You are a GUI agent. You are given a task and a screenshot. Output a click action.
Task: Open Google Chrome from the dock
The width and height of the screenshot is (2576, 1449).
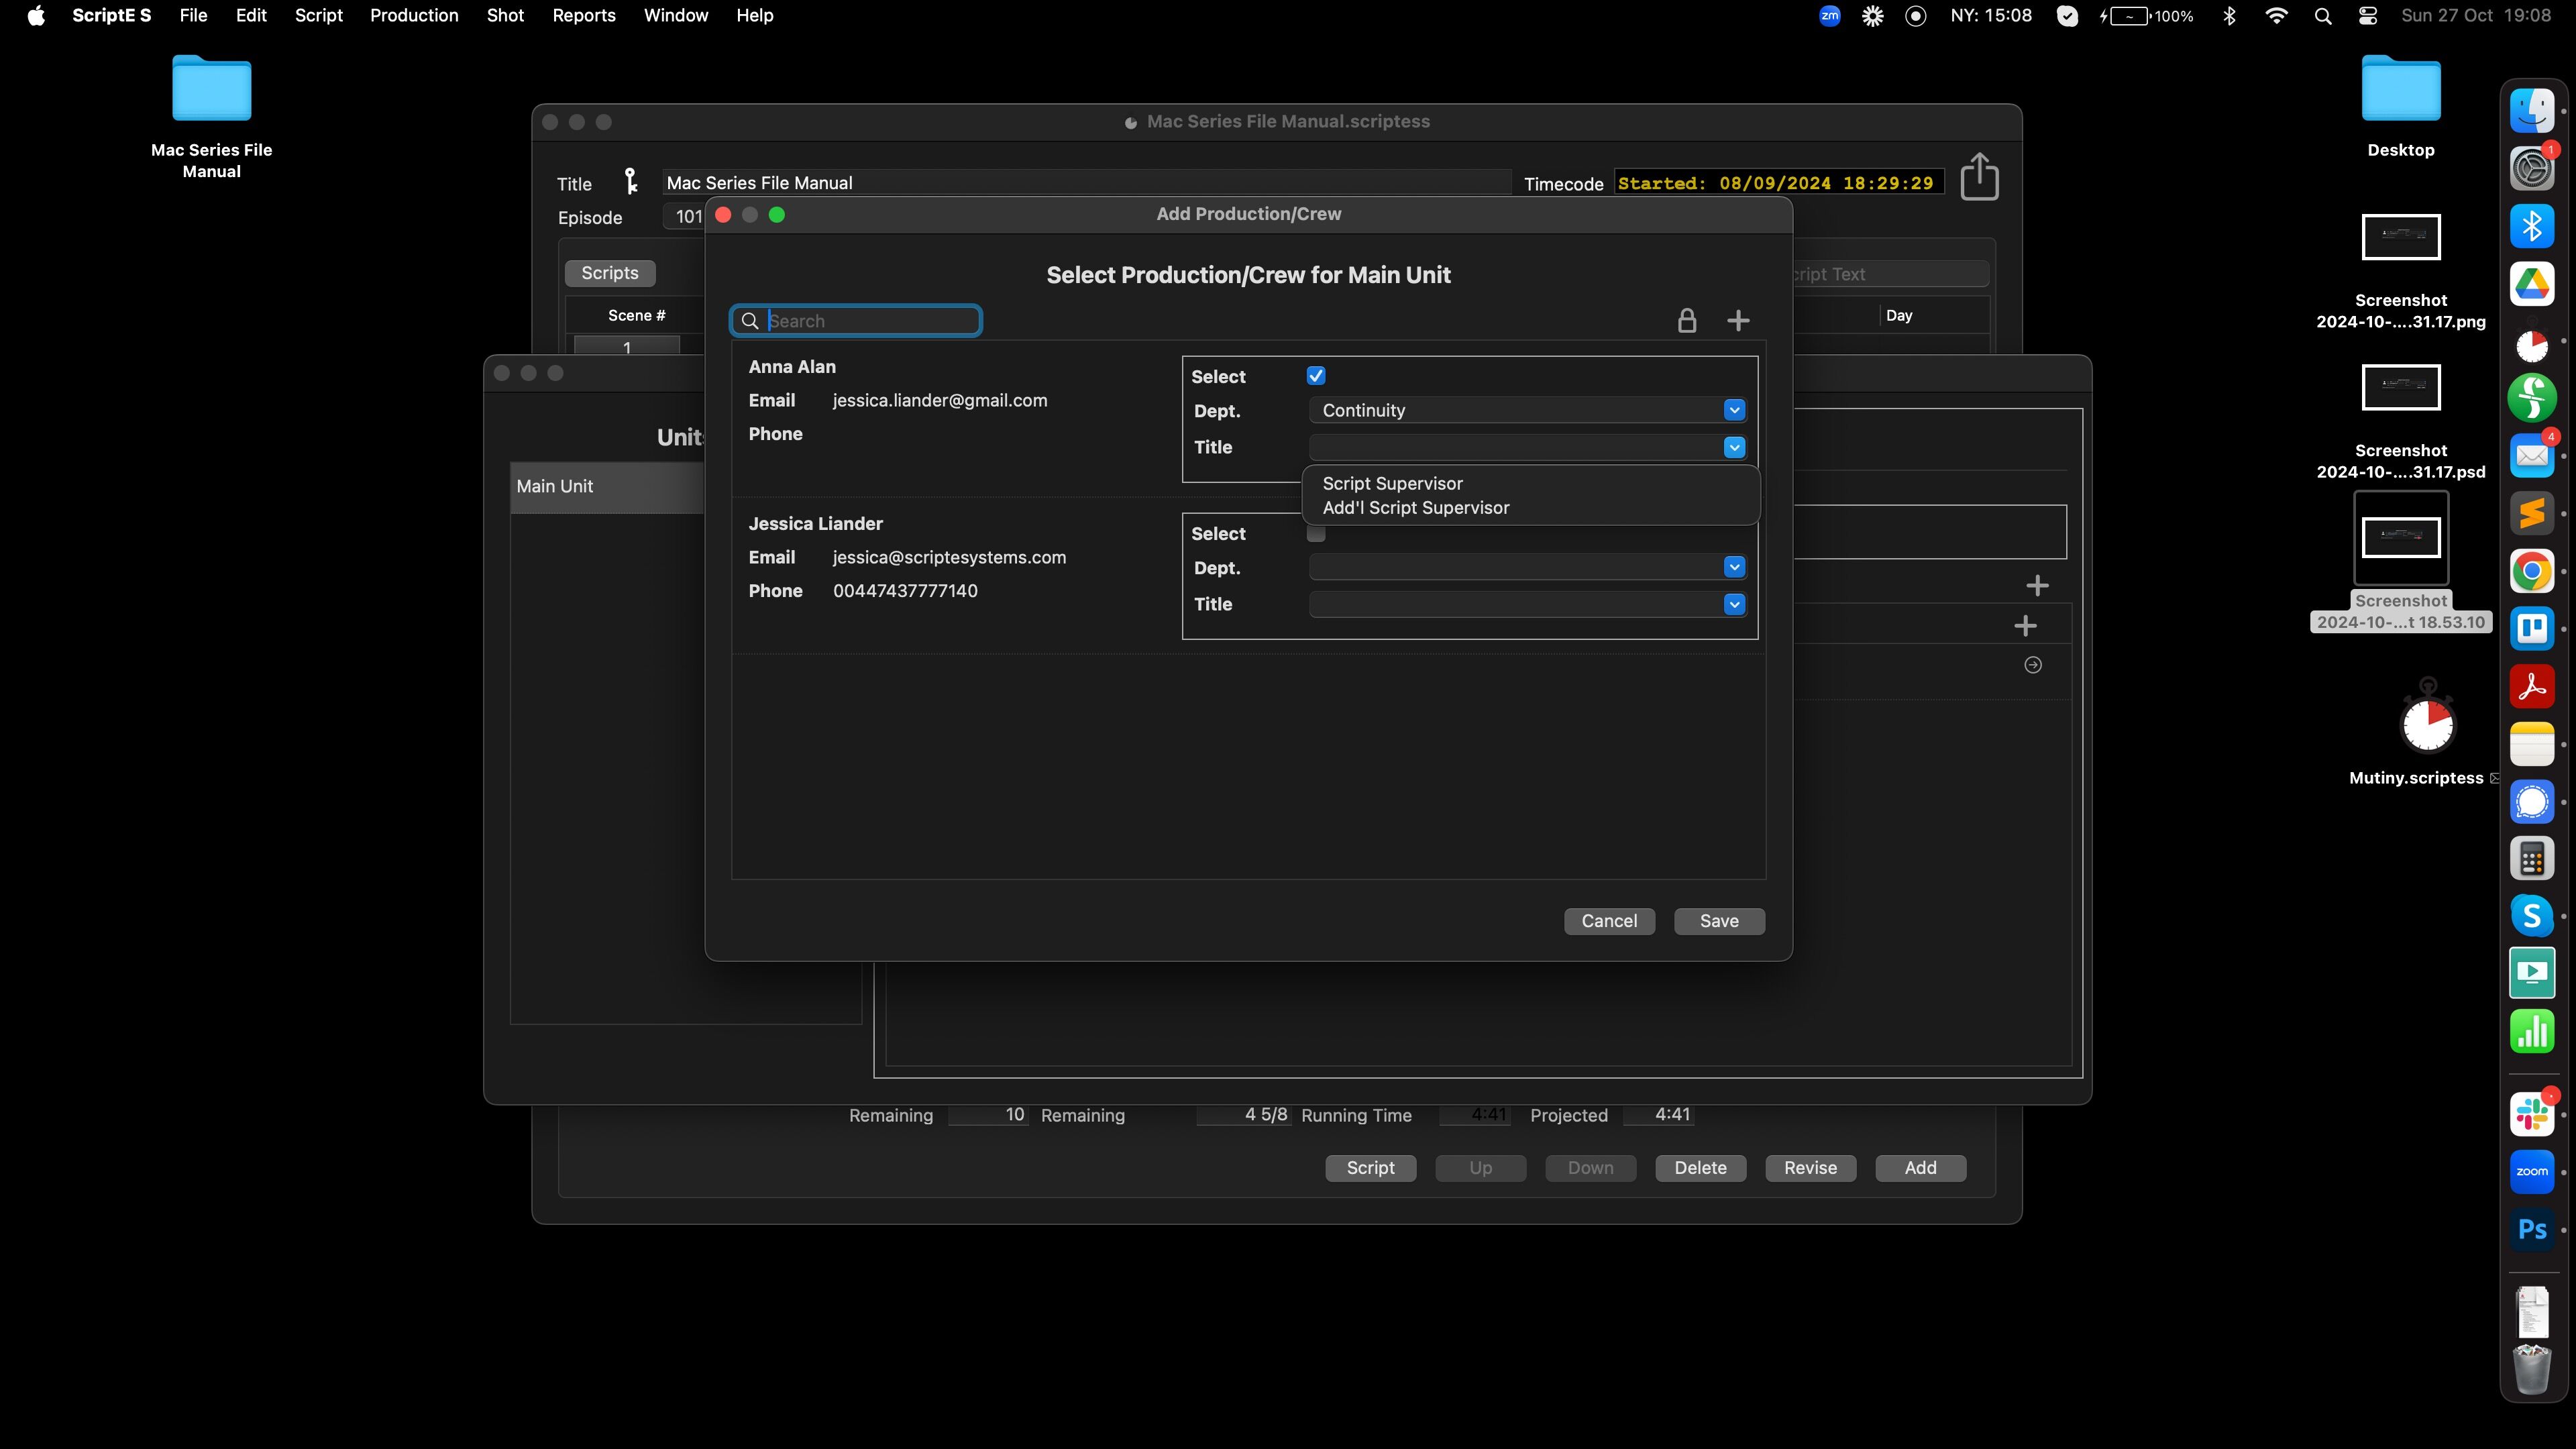(x=2531, y=572)
